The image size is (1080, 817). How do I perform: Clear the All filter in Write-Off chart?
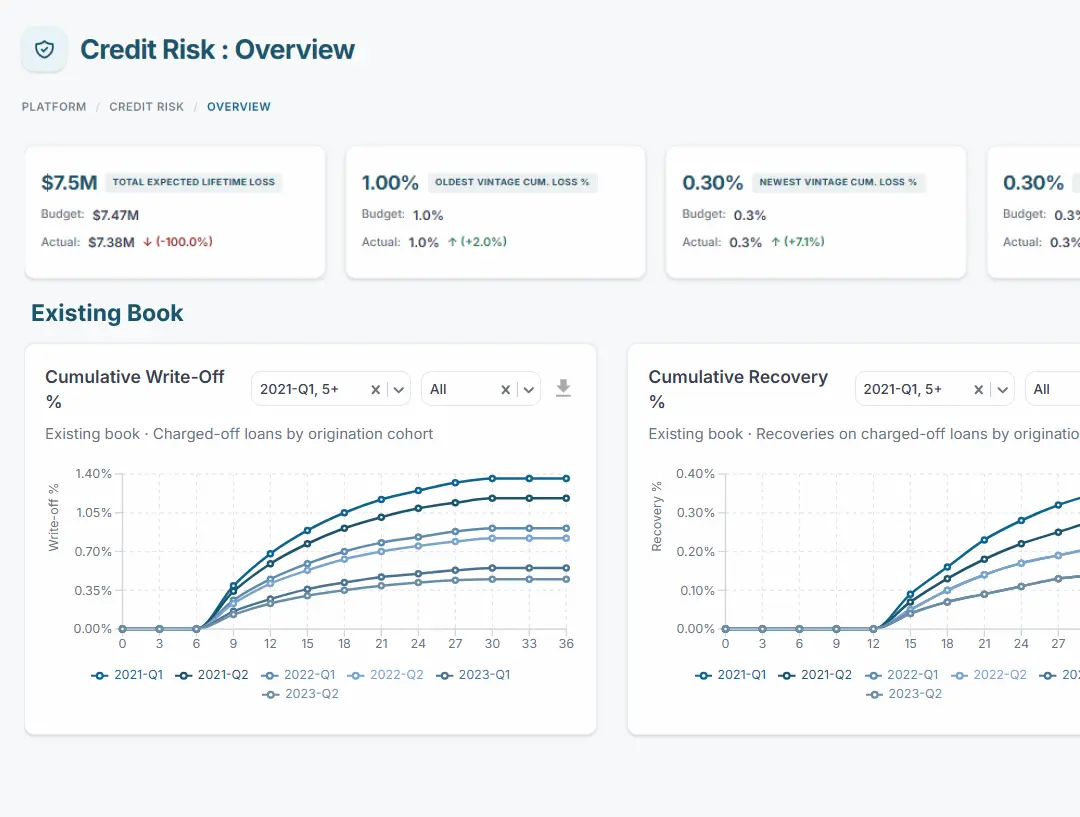[506, 390]
